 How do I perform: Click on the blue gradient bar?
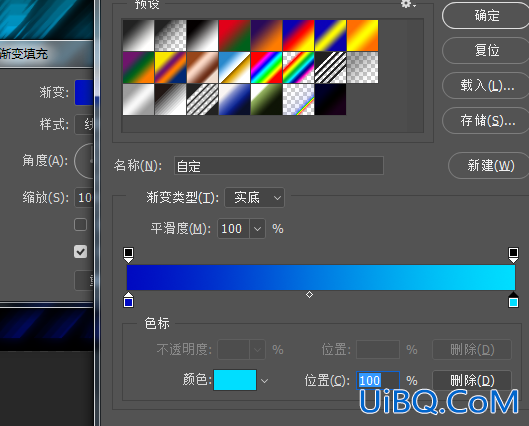click(x=321, y=277)
